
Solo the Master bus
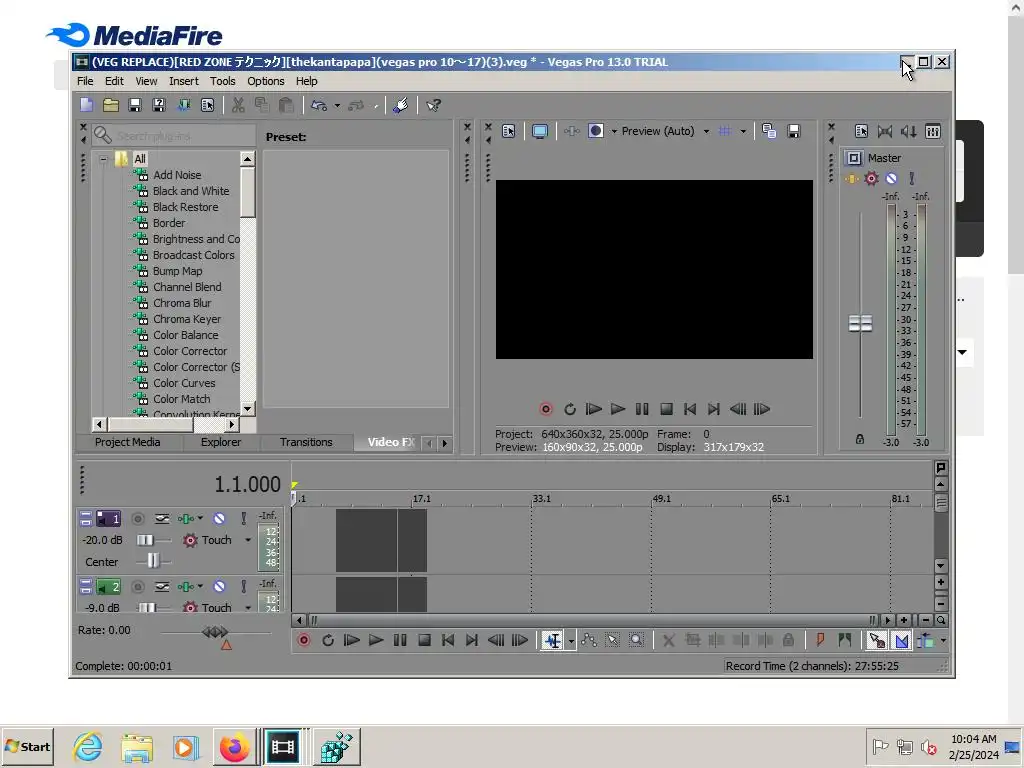[x=912, y=178]
